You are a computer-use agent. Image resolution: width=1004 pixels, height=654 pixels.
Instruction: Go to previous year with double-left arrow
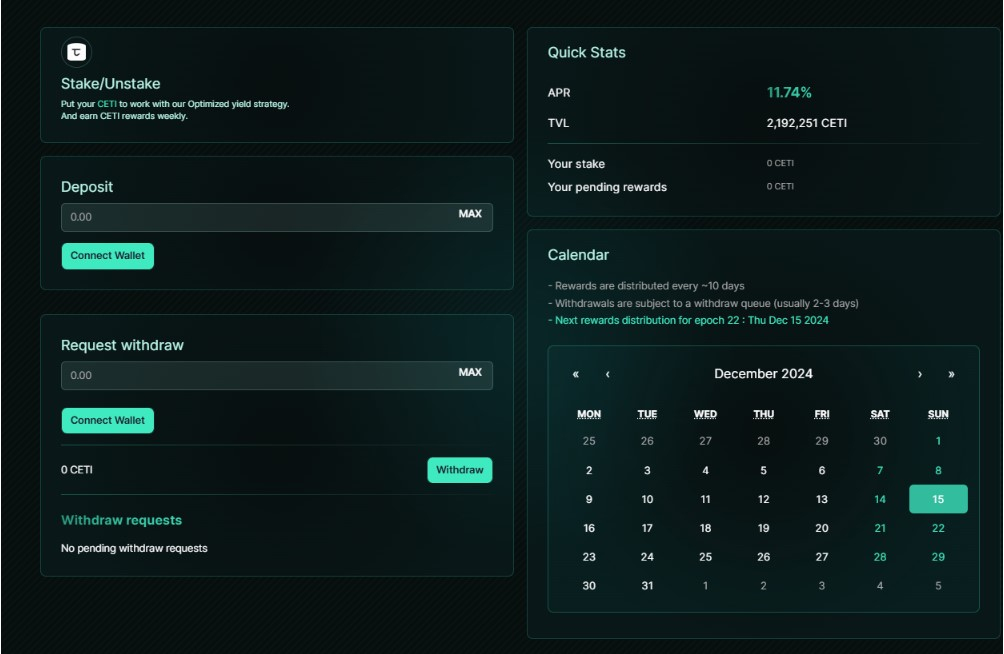coord(576,374)
